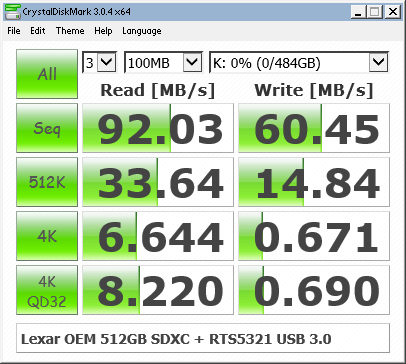Image resolution: width=406 pixels, height=364 pixels.
Task: Click the Write [MB/s] column header
Action: (x=314, y=90)
